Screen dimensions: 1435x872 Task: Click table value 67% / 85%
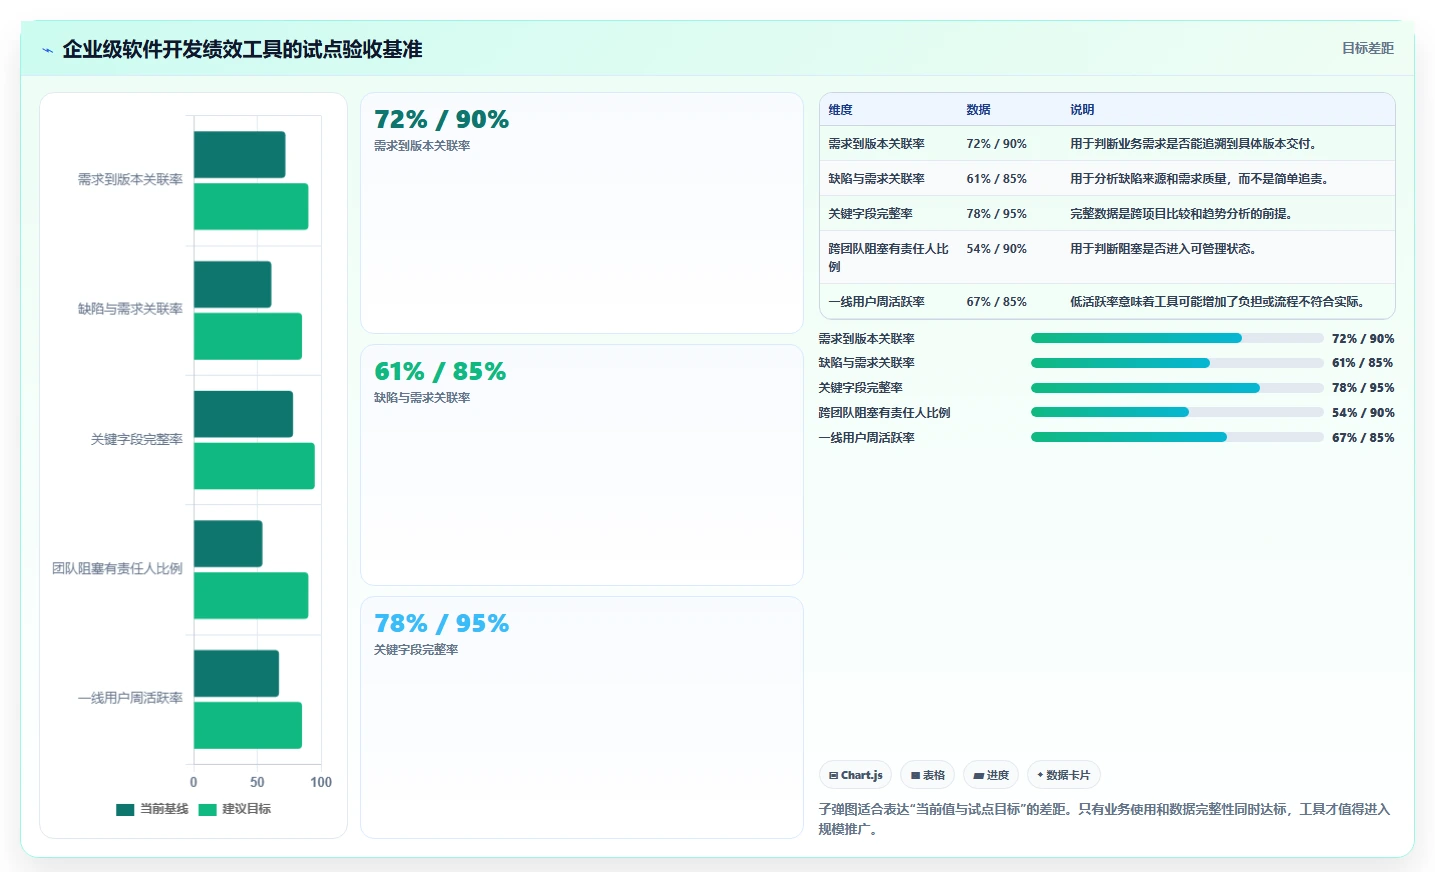[x=996, y=302]
